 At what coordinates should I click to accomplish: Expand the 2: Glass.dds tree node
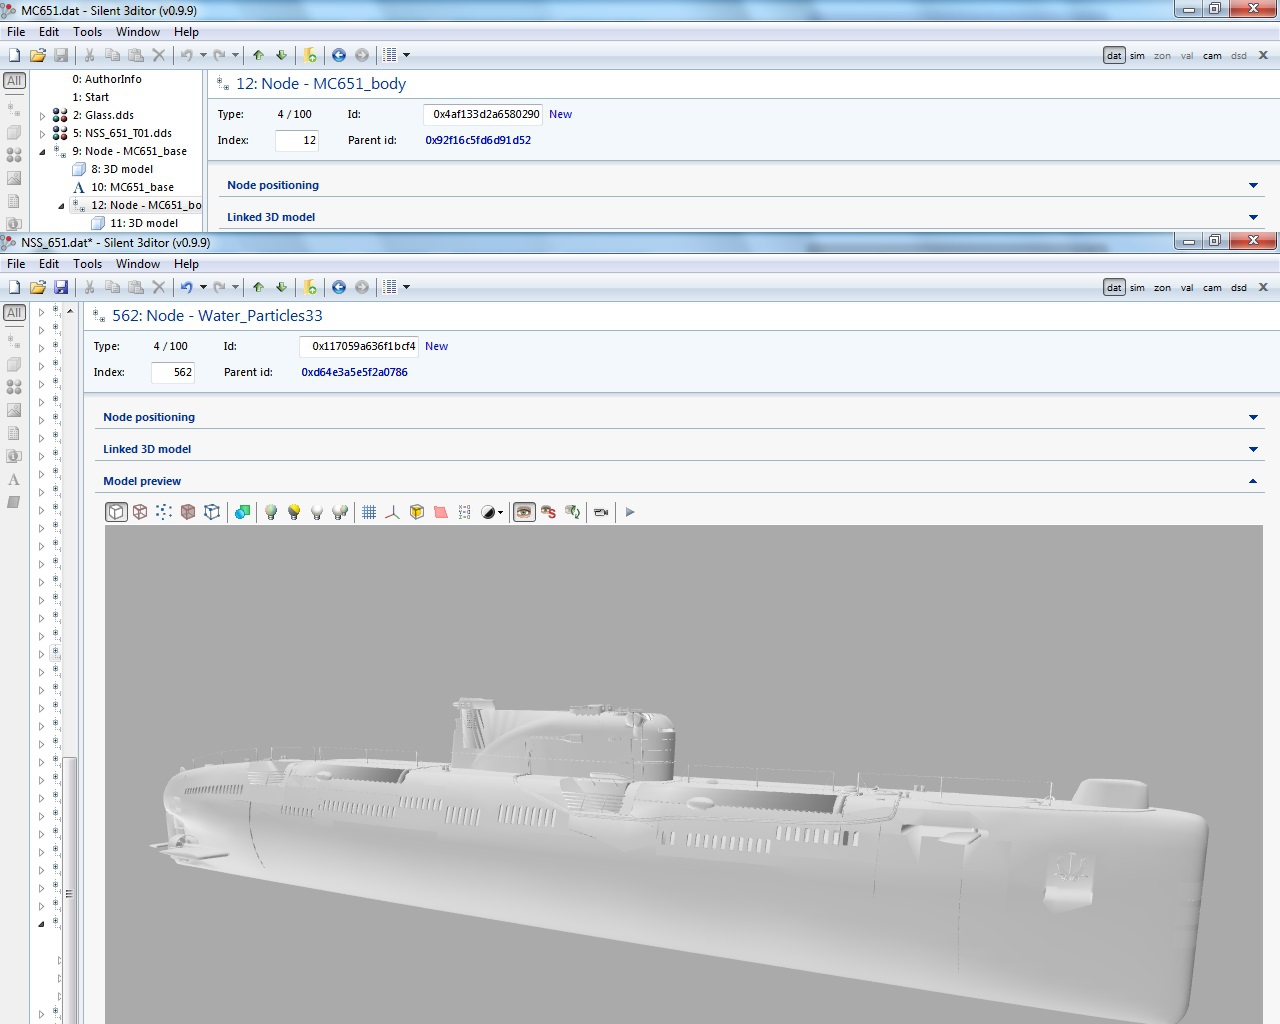point(42,116)
